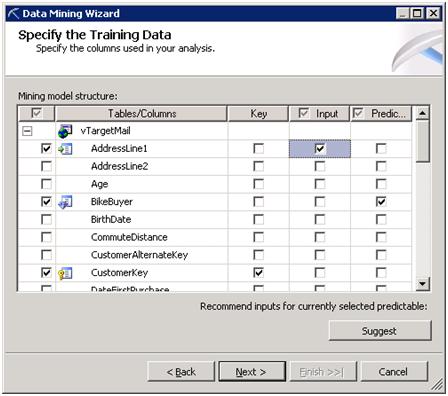Click the vTargetMail table icon
This screenshot has height=396, width=448.
point(65,131)
